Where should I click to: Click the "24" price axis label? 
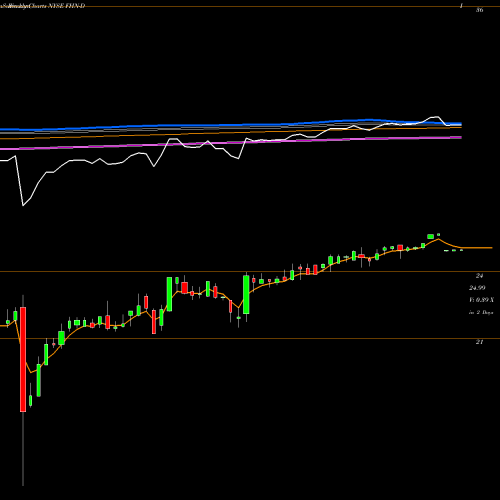(x=479, y=276)
